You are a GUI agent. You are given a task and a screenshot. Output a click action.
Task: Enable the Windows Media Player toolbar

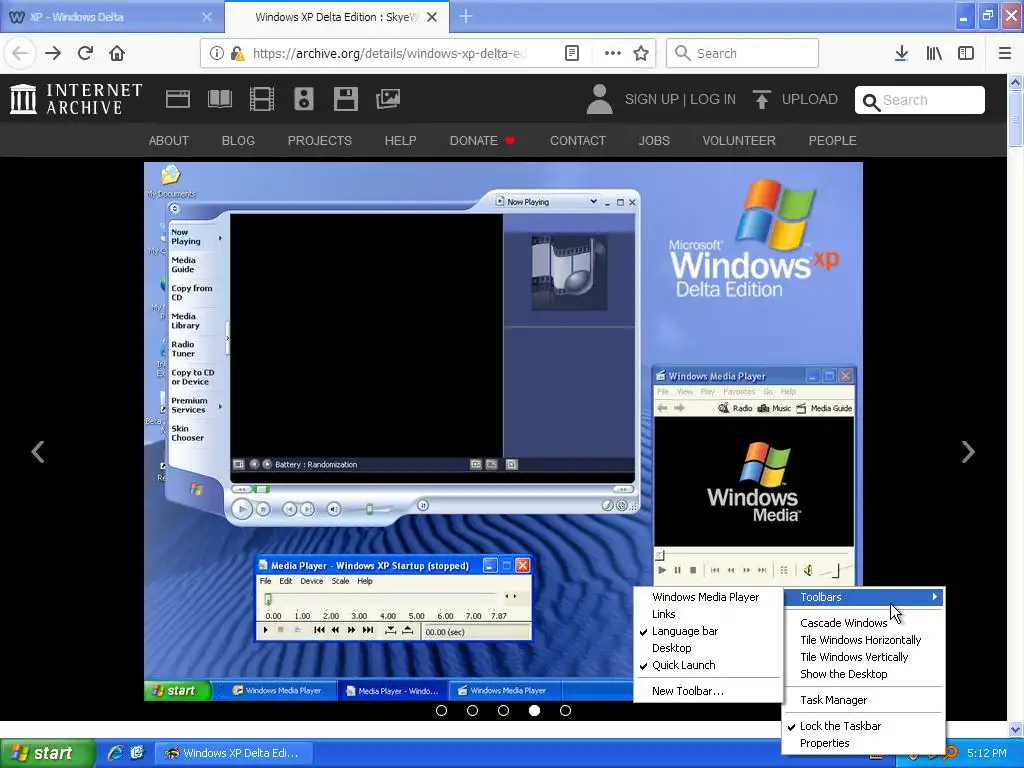point(708,597)
